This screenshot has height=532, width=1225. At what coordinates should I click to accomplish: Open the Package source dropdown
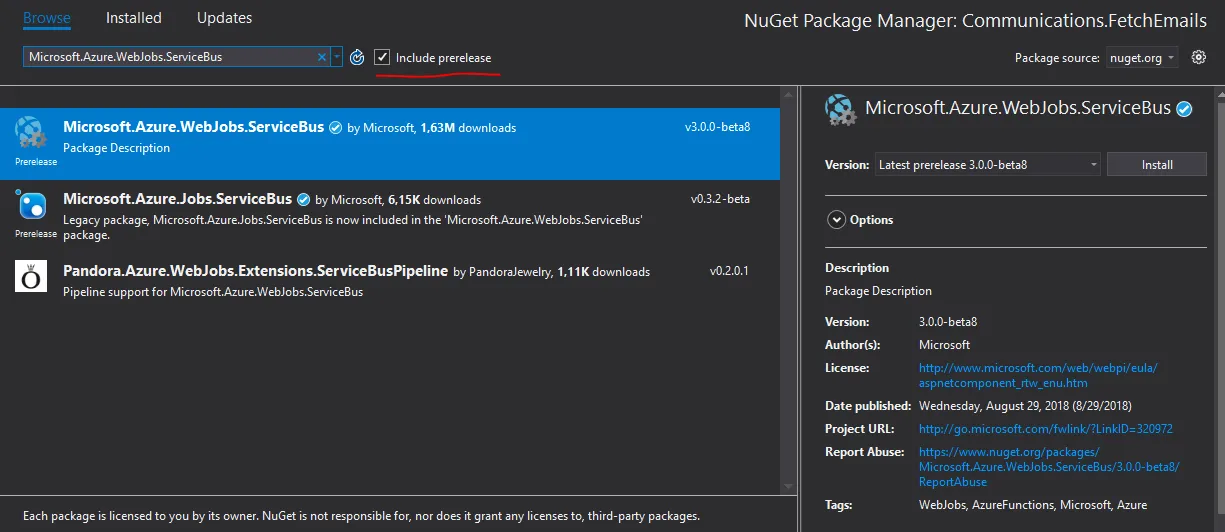[x=1142, y=58]
